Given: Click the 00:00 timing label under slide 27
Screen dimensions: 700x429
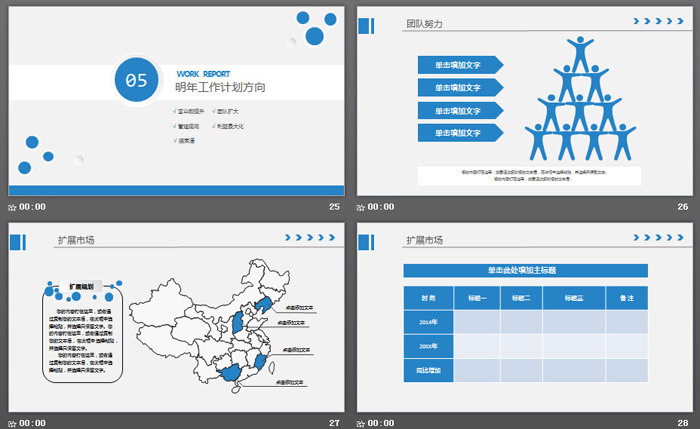Looking at the screenshot, I should pyautogui.click(x=32, y=423).
